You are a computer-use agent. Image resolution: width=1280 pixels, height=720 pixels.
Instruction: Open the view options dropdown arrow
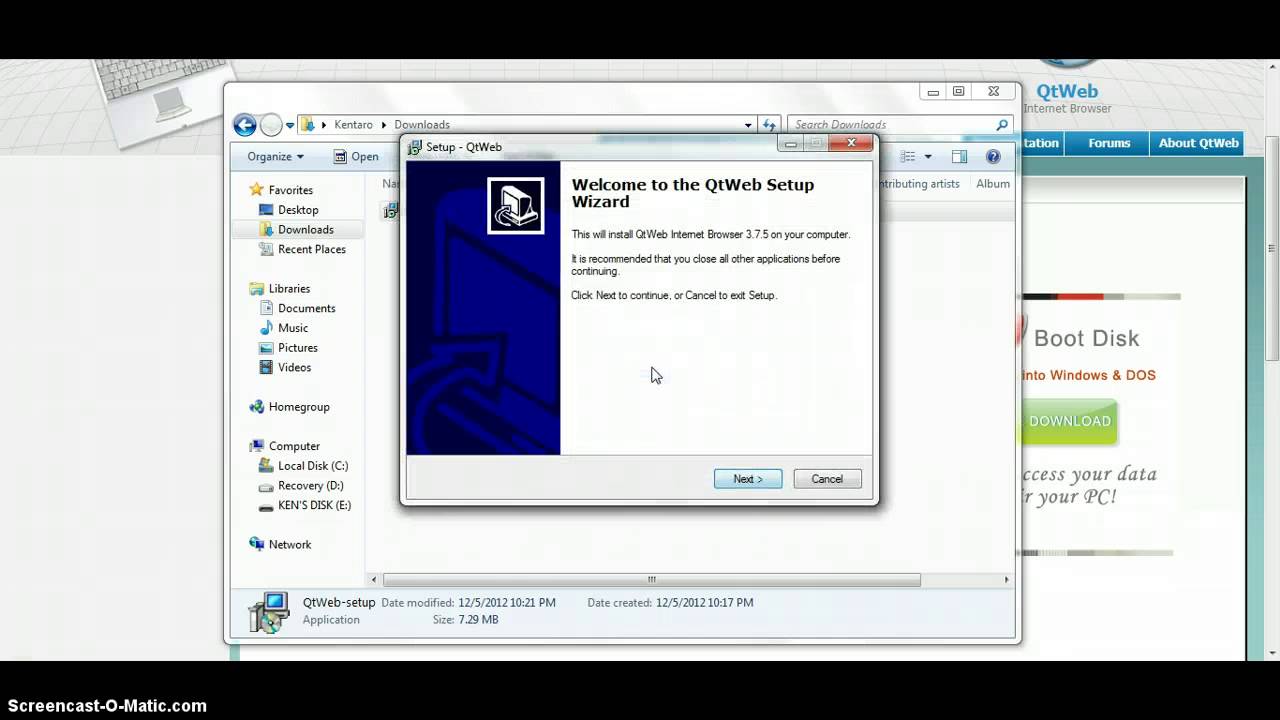coord(928,157)
